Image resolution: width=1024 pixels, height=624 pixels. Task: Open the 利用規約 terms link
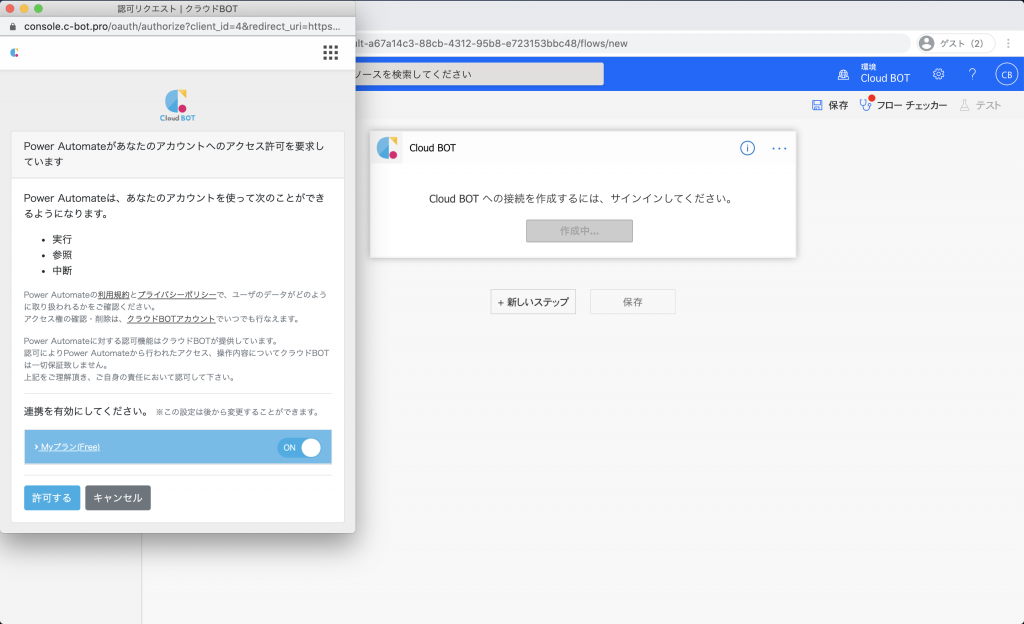[x=114, y=295]
